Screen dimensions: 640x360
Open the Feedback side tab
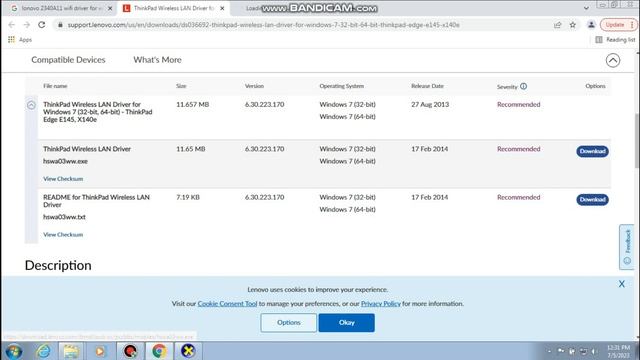(627, 247)
